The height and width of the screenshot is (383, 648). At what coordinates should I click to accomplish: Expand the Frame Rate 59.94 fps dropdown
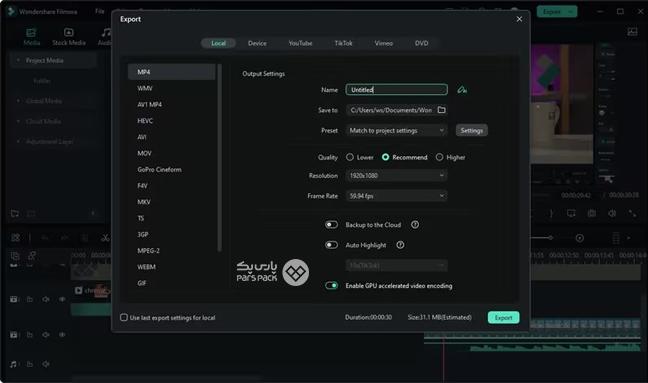[x=396, y=196]
